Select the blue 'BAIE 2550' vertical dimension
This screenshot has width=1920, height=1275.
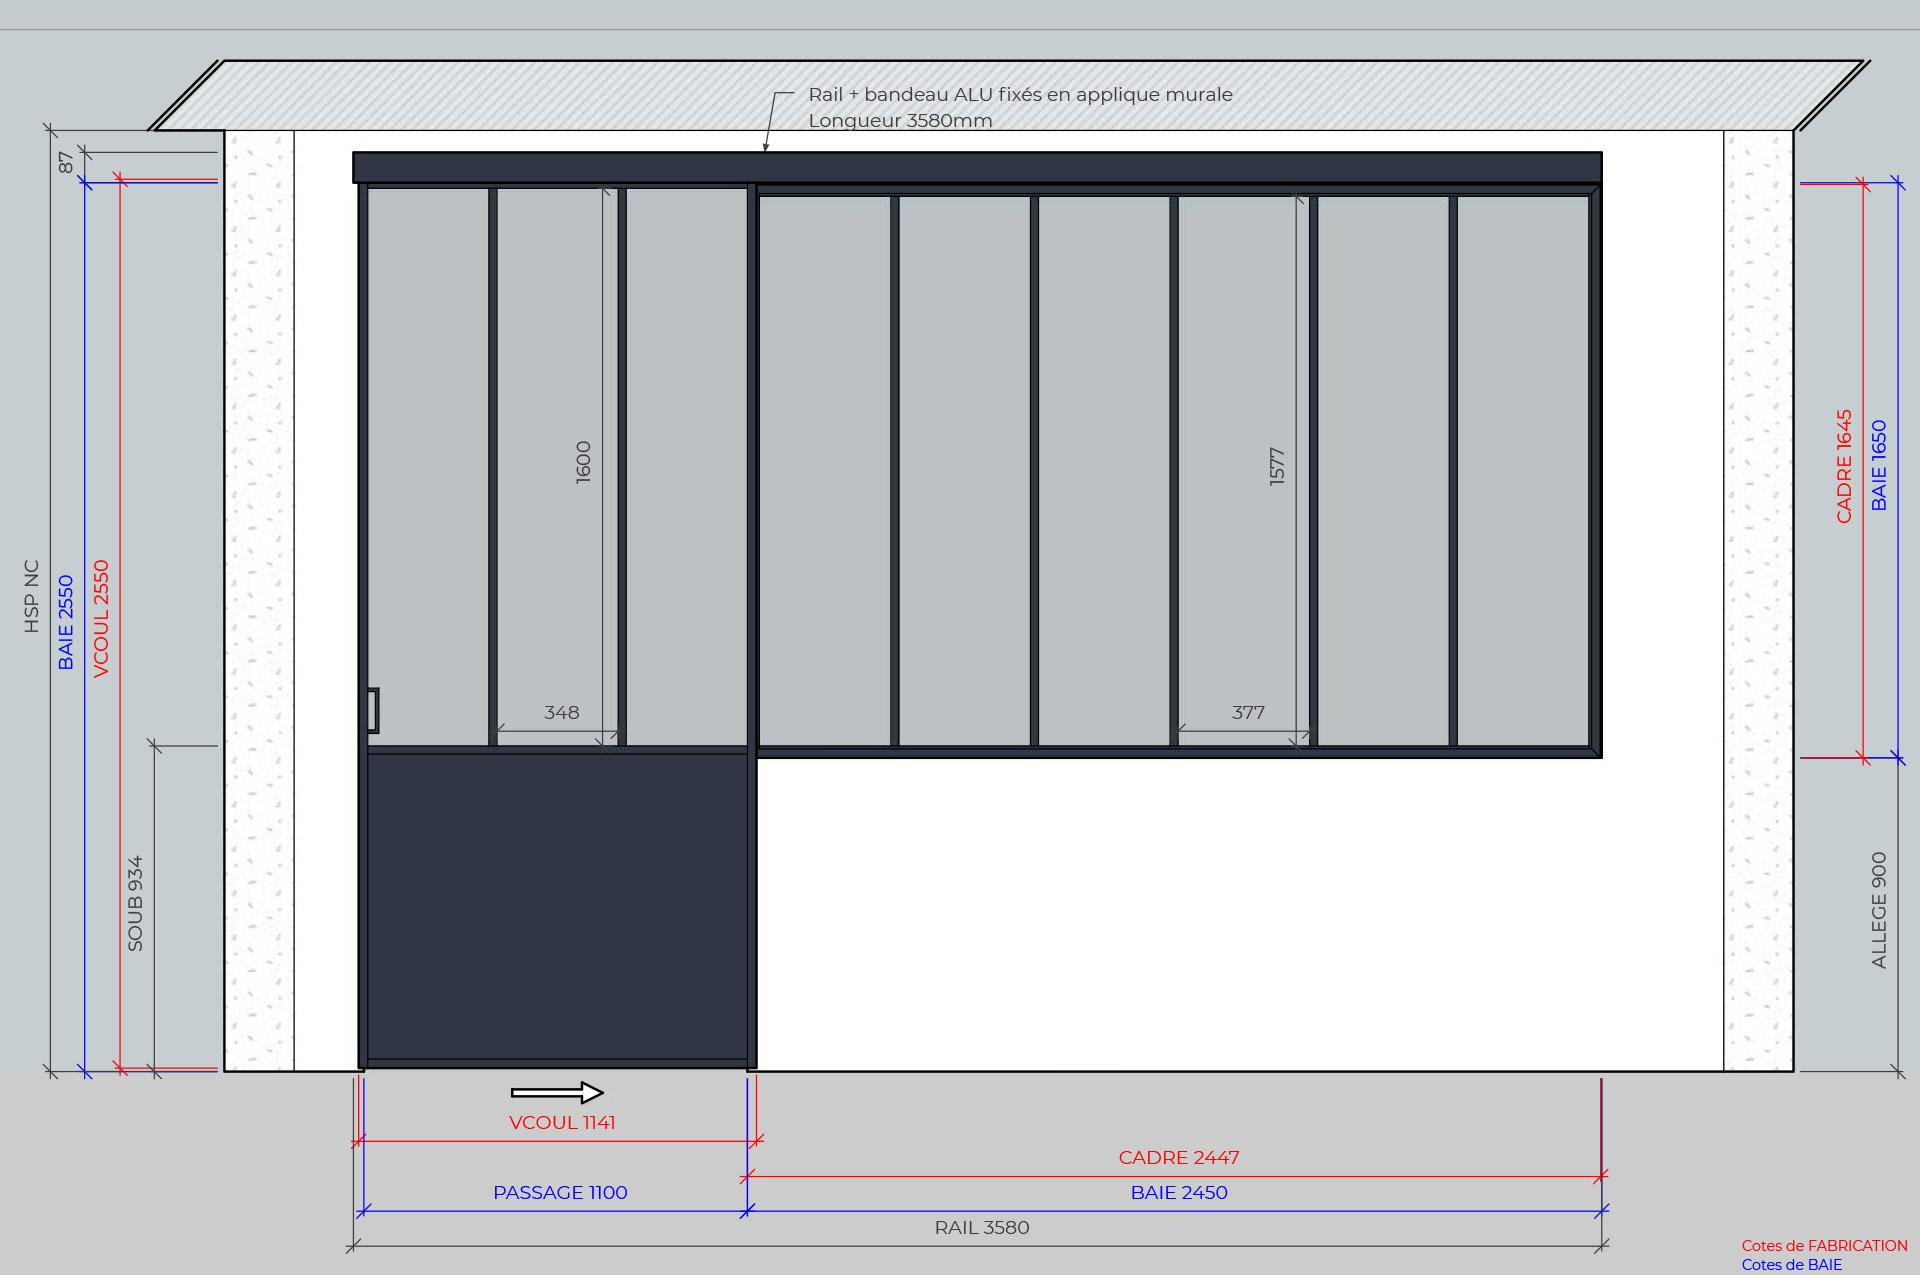click(66, 622)
